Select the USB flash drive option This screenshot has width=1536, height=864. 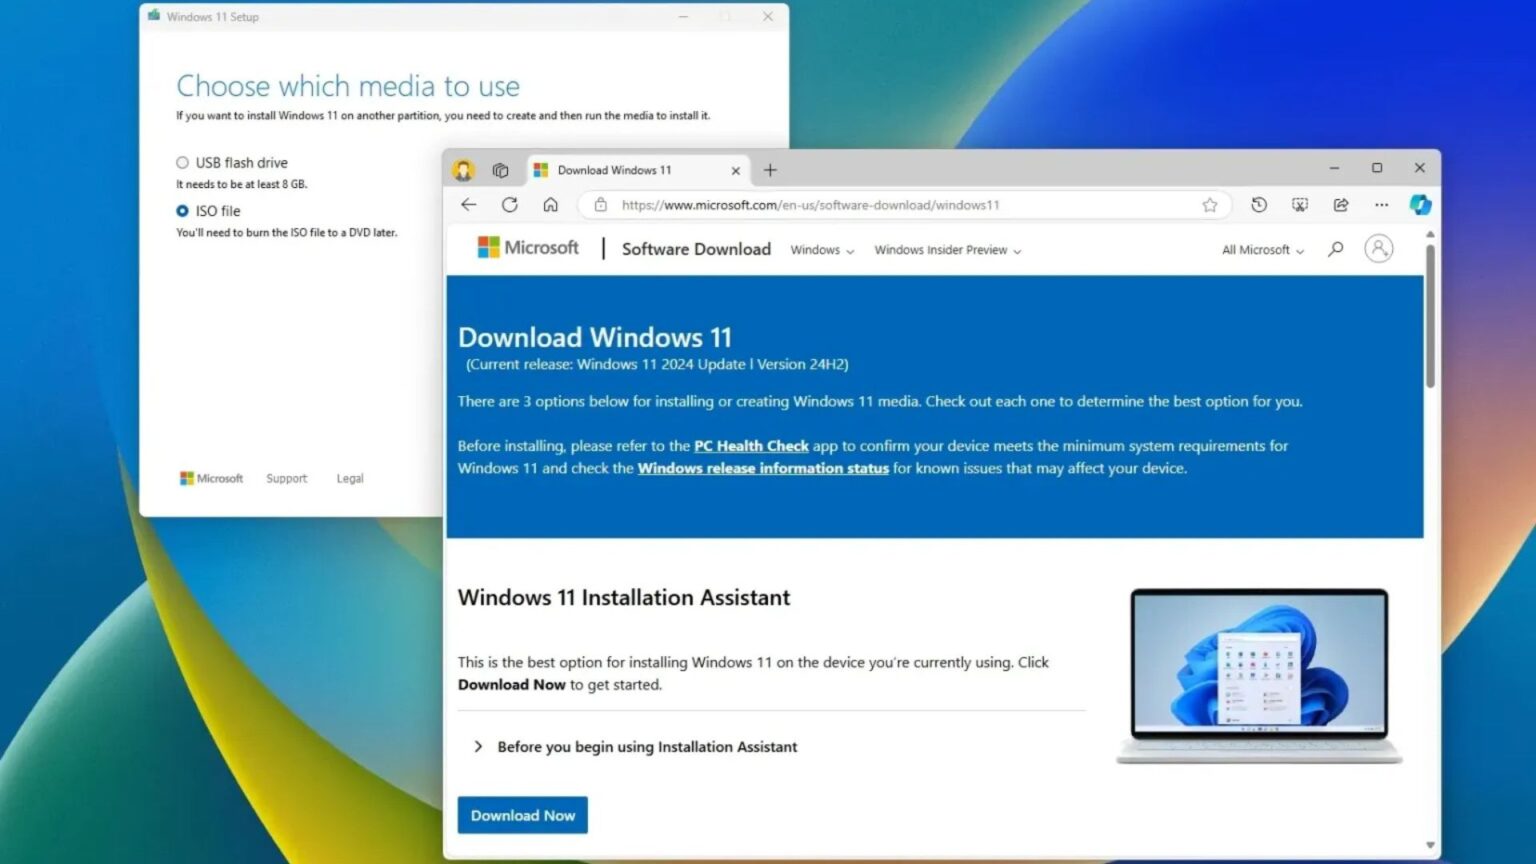pyautogui.click(x=183, y=162)
